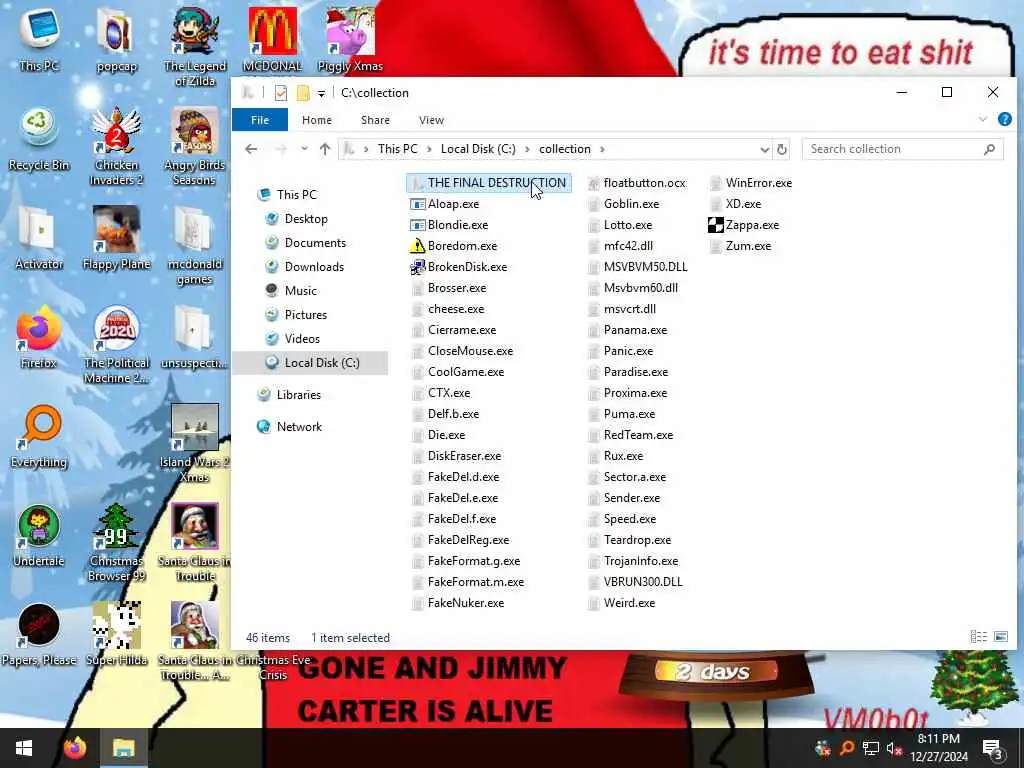Click the taskbar clock showing 8:11 PM
Image resolution: width=1024 pixels, height=768 pixels.
click(938, 748)
